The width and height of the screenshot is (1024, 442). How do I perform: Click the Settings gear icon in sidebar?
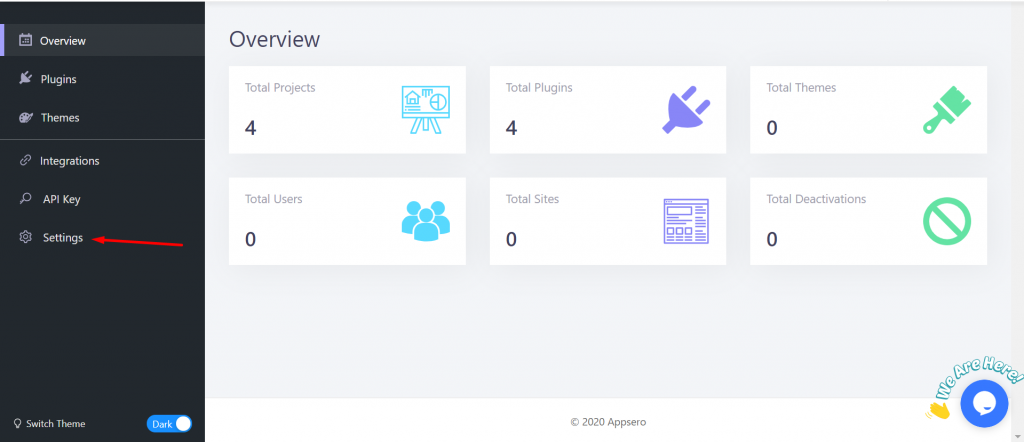pyautogui.click(x=25, y=237)
